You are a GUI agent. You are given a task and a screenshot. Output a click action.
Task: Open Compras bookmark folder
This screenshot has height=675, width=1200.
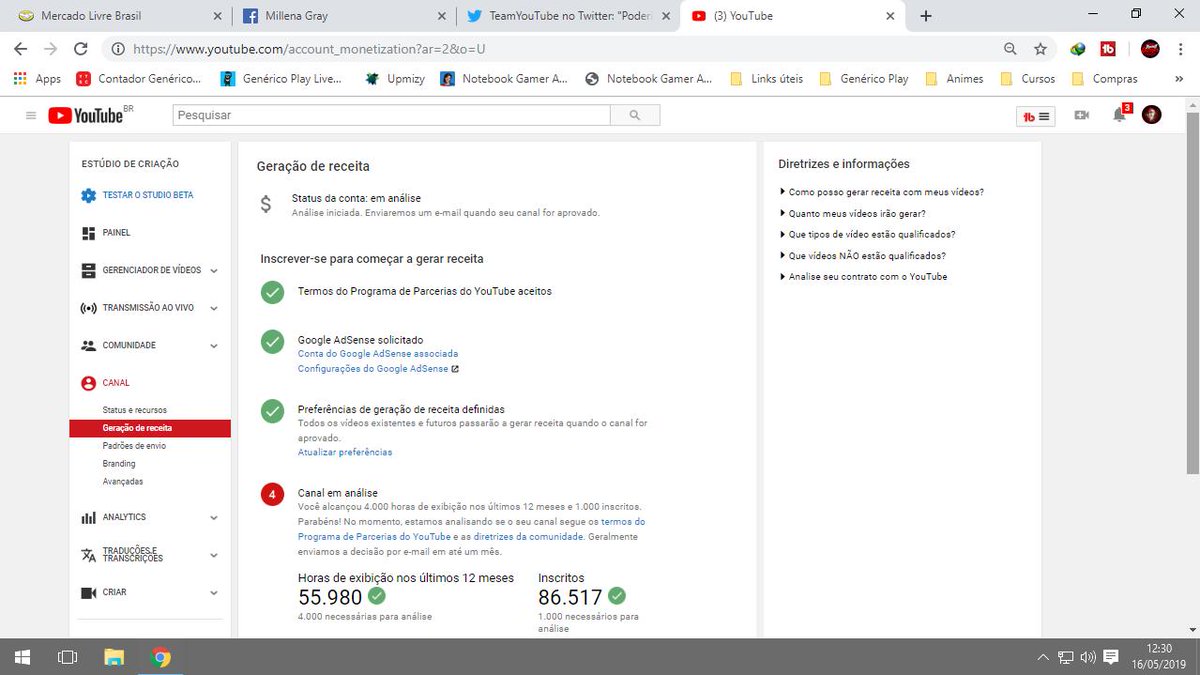[x=1104, y=78]
